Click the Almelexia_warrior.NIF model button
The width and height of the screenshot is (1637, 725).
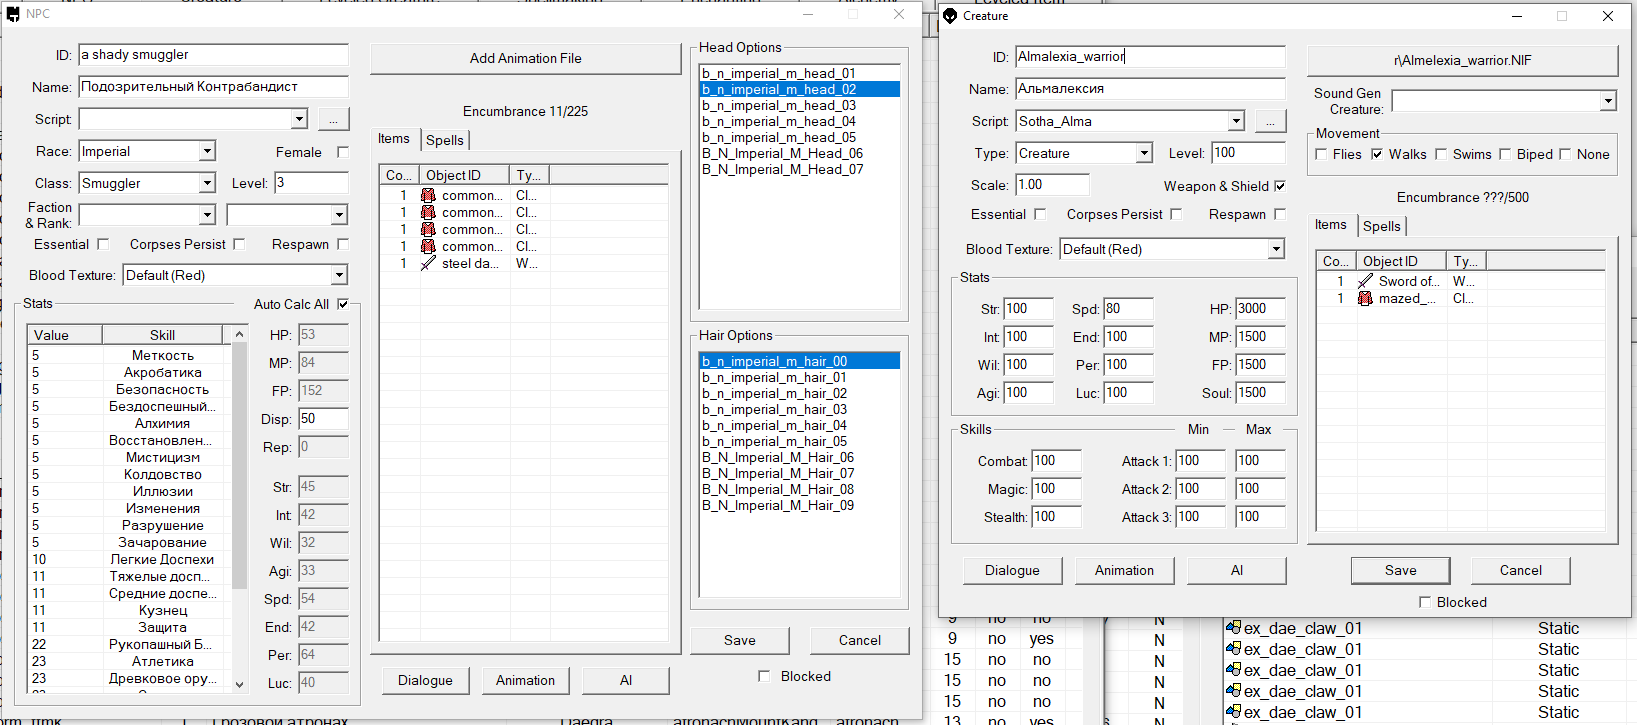[1463, 60]
